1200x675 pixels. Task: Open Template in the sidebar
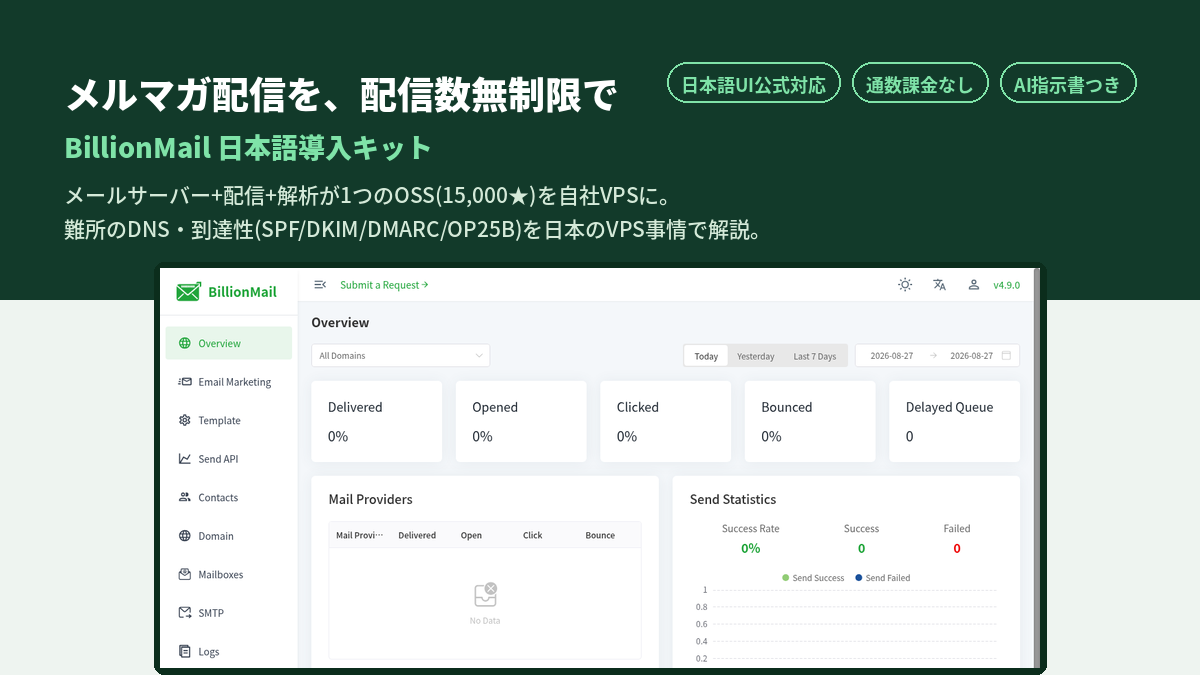click(229, 420)
